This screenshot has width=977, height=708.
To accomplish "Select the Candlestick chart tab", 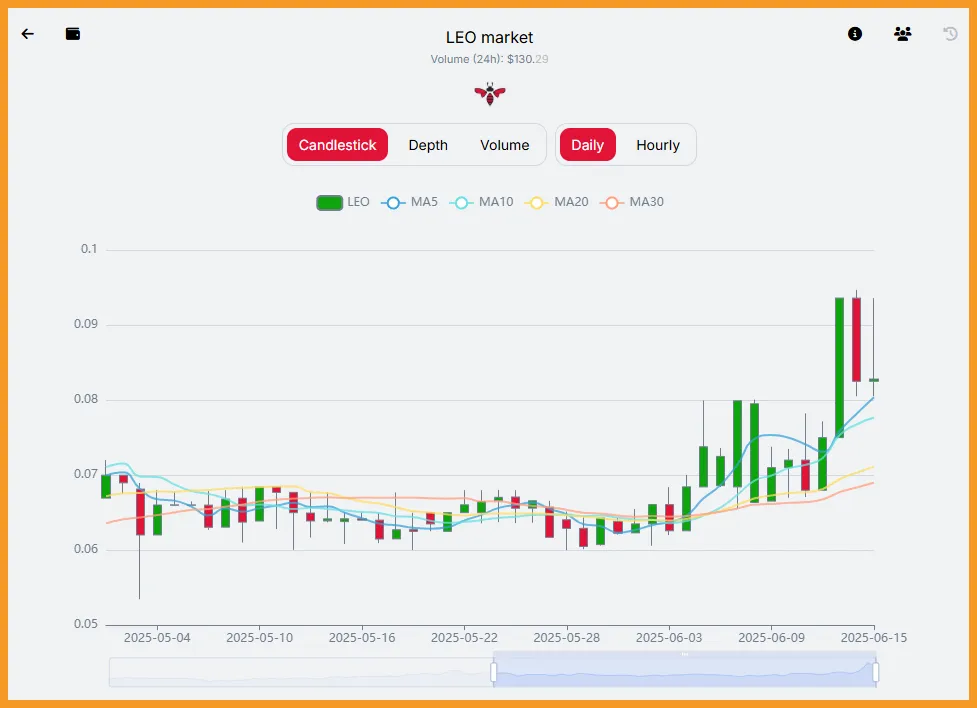I will tap(337, 145).
